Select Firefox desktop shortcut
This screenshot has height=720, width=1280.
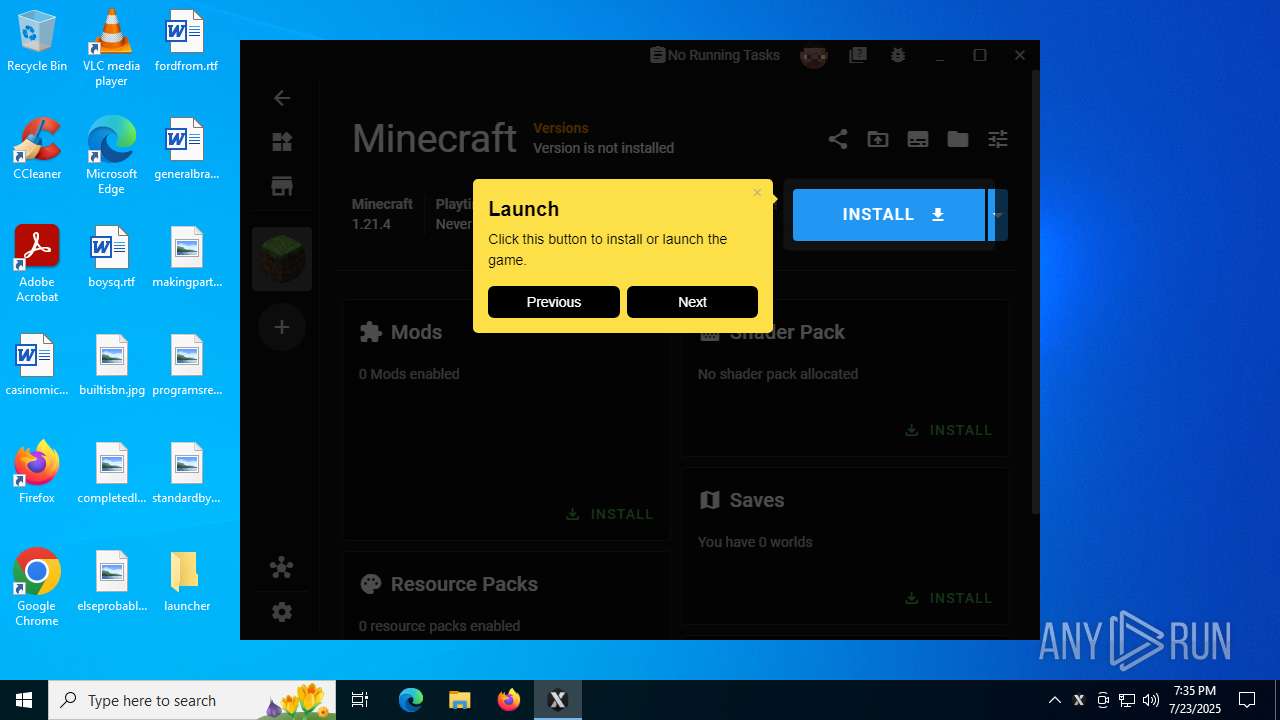(x=37, y=472)
